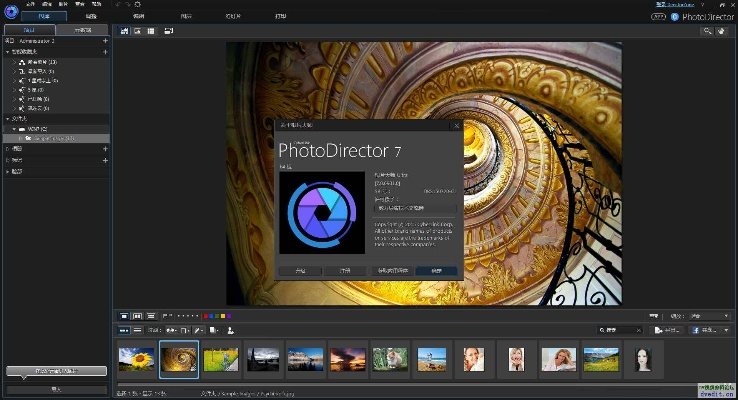This screenshot has width=738, height=400.
Task: Click the secondary monitor display icon
Action: (168, 31)
